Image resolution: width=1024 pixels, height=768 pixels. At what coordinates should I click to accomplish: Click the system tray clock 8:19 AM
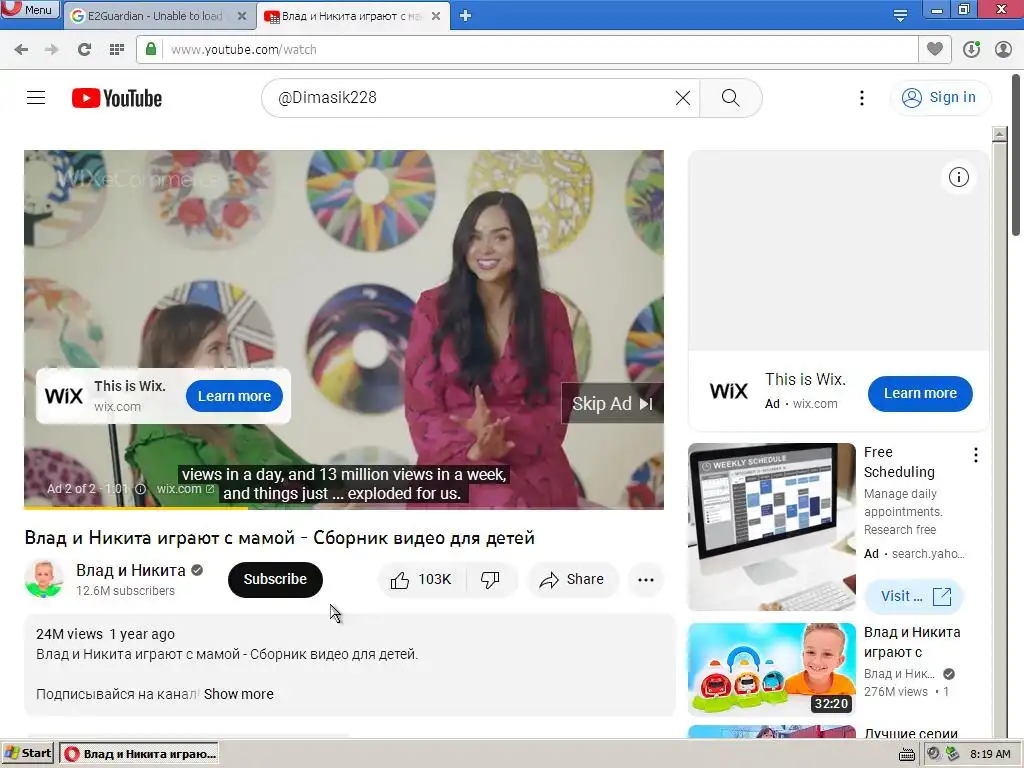[x=990, y=754]
